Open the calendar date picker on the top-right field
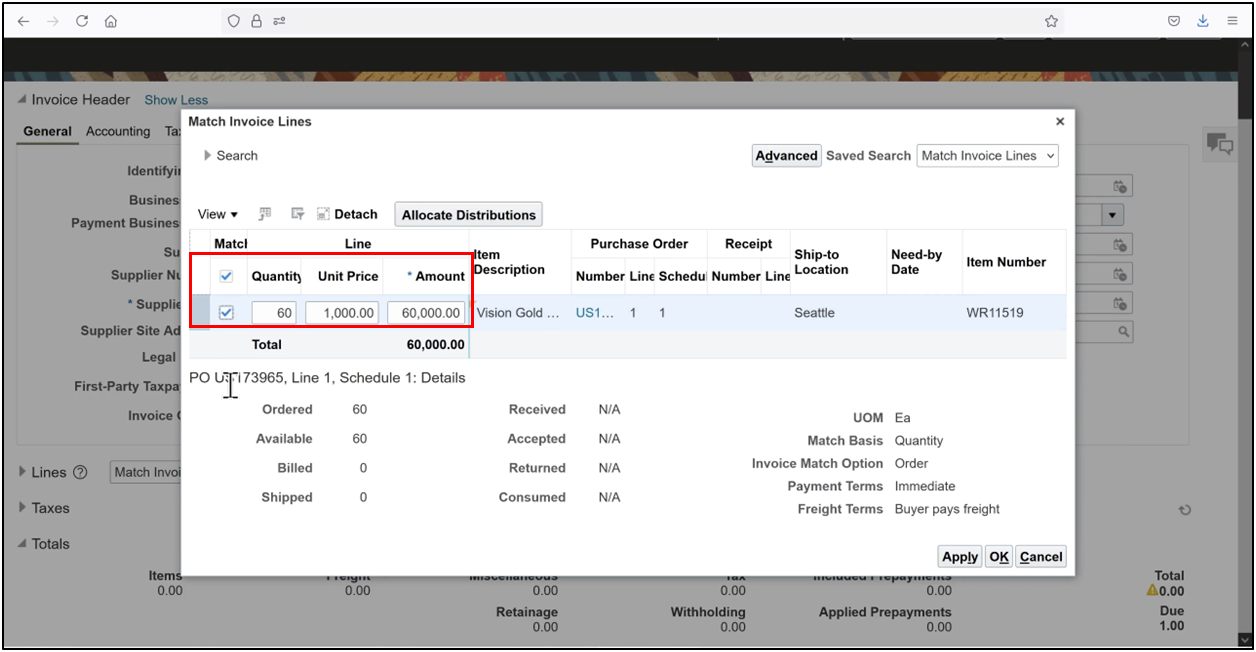 click(x=1121, y=185)
